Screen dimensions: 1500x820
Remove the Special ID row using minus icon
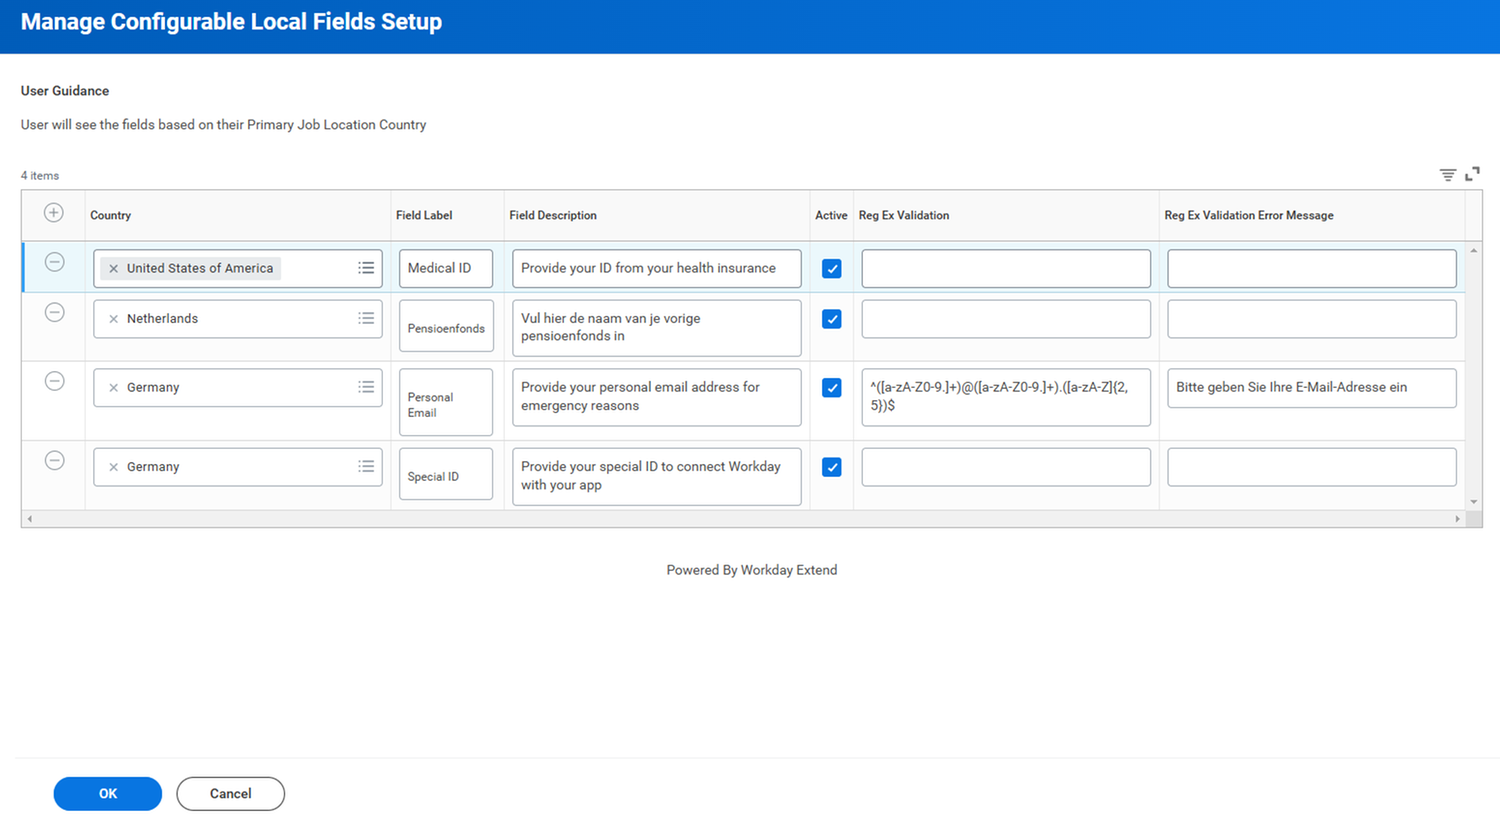point(53,460)
